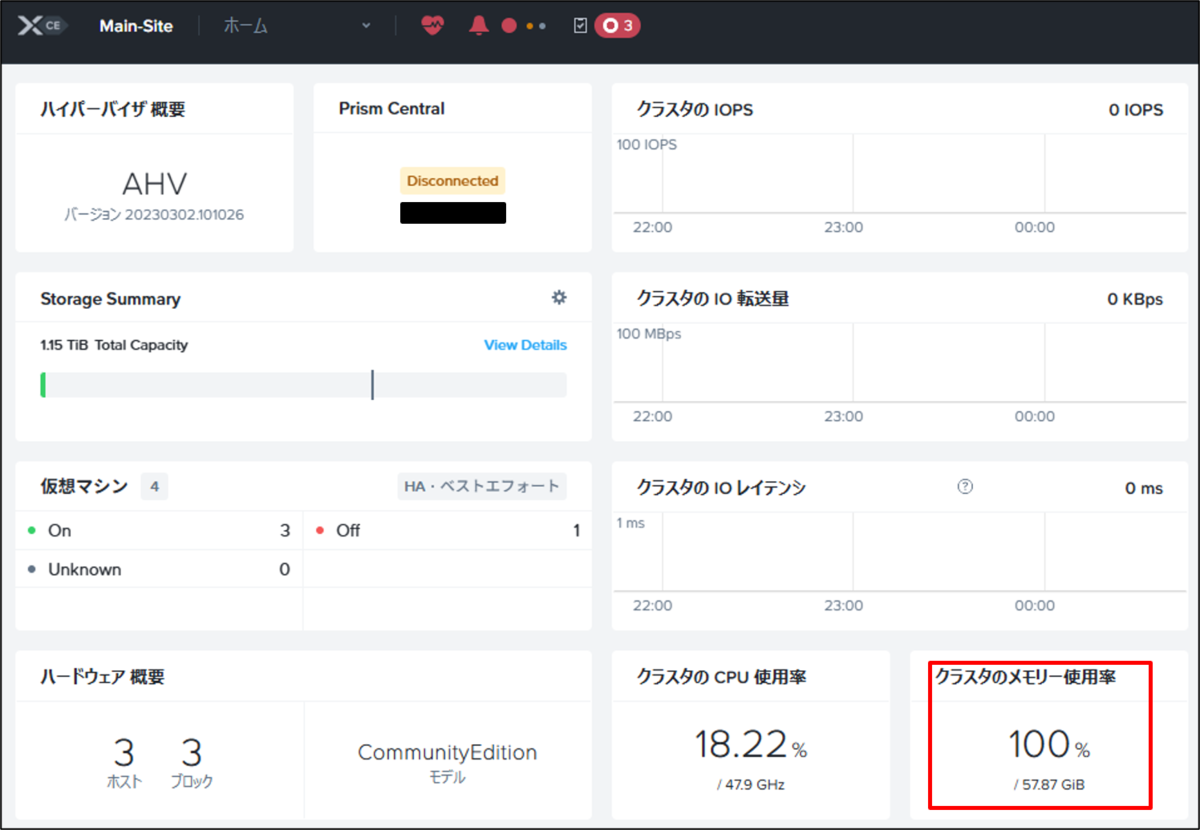This screenshot has height=830, width=1200.
Task: Open the cluster health heart icon
Action: tap(432, 26)
